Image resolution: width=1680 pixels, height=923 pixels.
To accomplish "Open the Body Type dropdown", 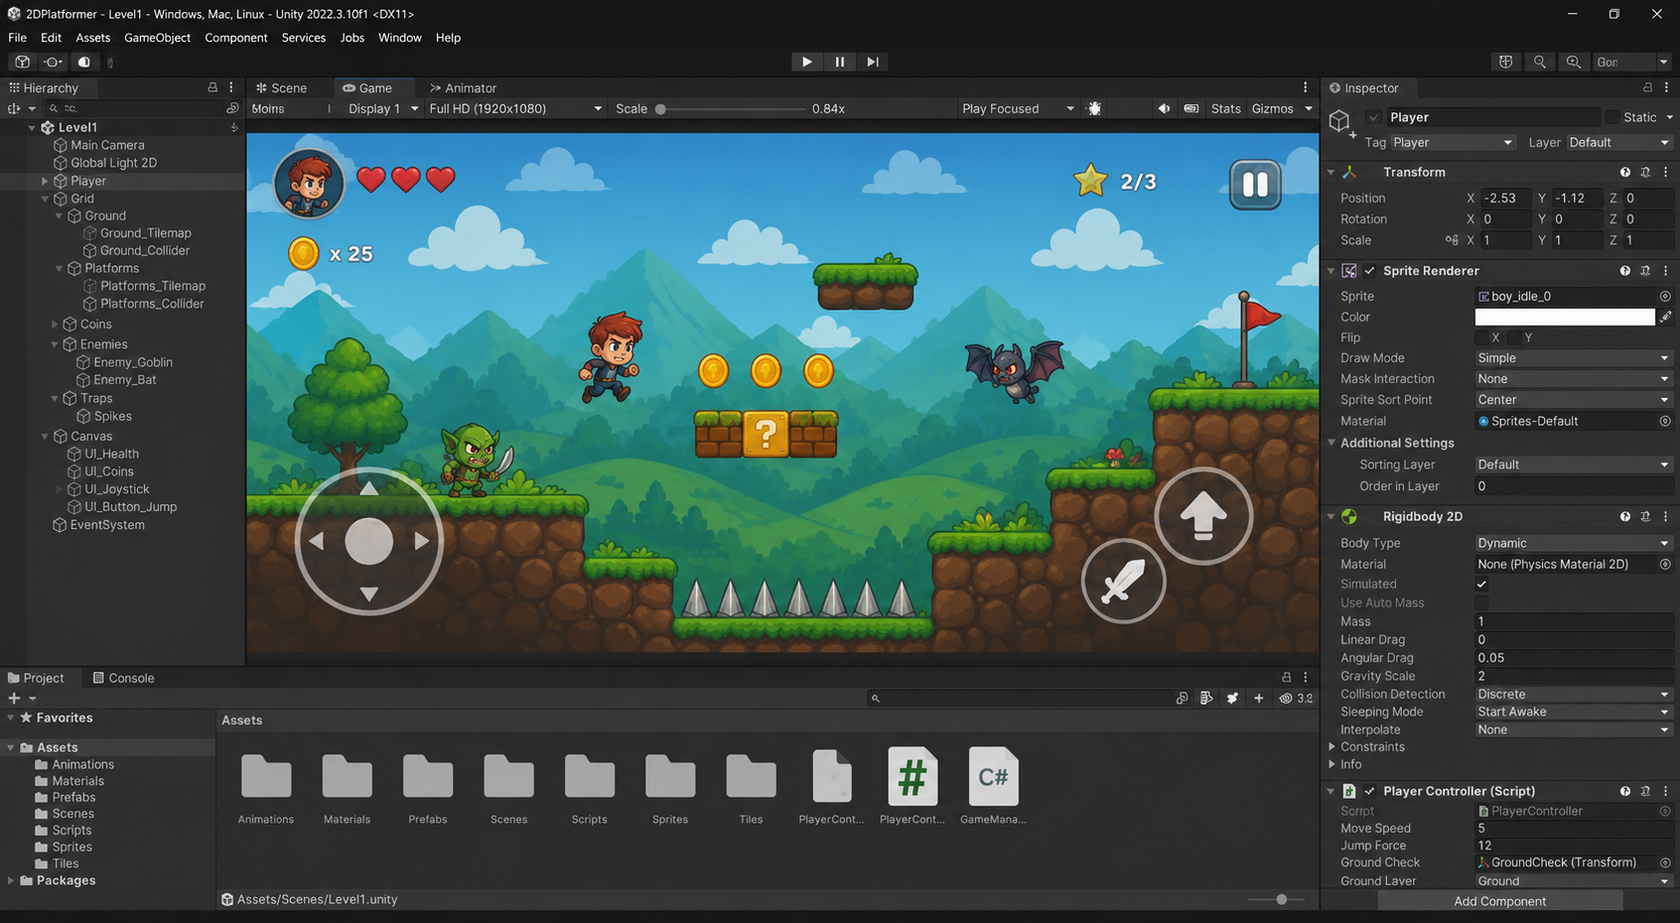I will tap(1574, 543).
